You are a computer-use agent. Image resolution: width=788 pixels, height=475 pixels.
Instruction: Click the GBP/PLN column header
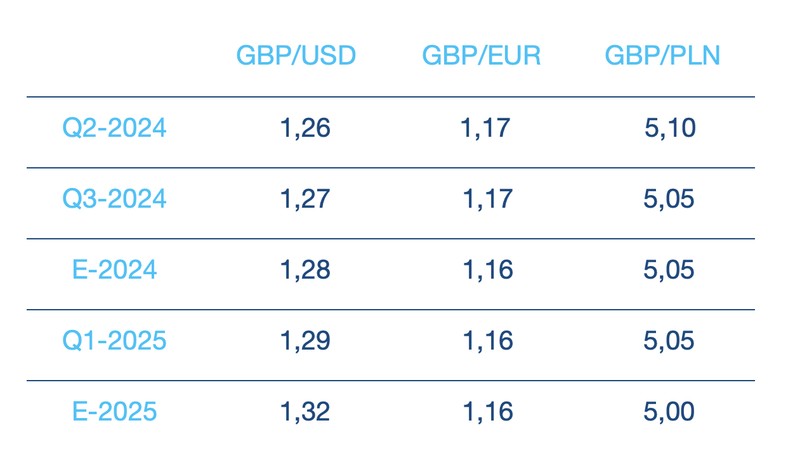pyautogui.click(x=662, y=55)
